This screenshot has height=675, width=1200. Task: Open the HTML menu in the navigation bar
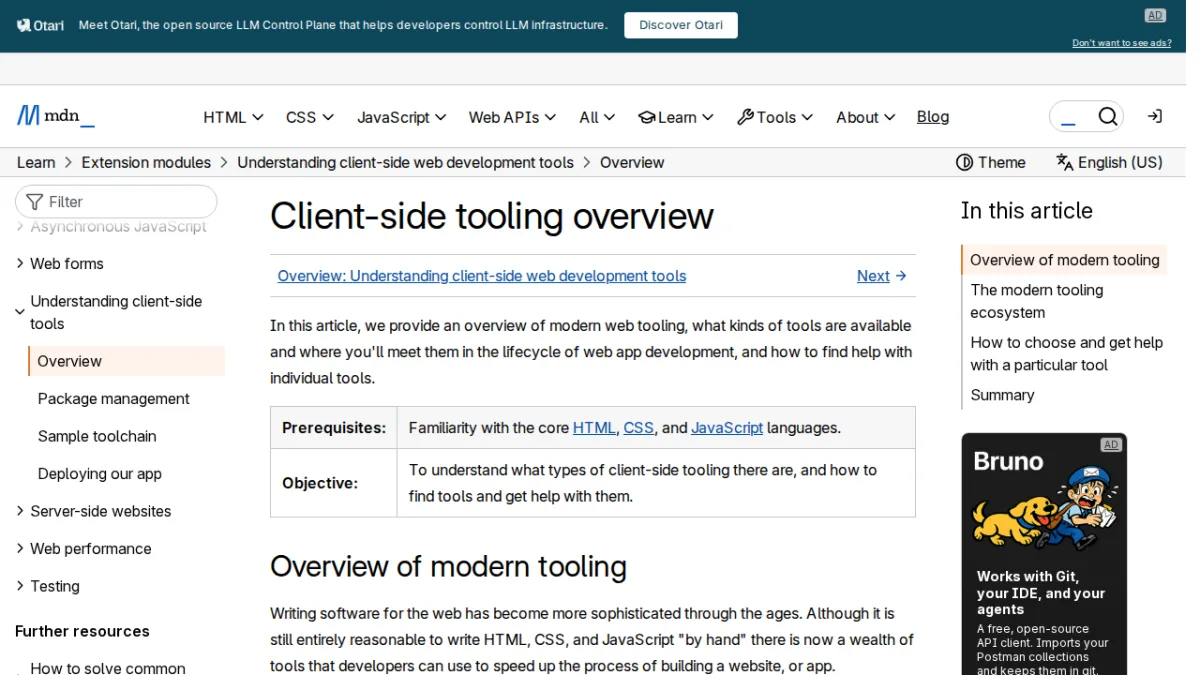(233, 117)
